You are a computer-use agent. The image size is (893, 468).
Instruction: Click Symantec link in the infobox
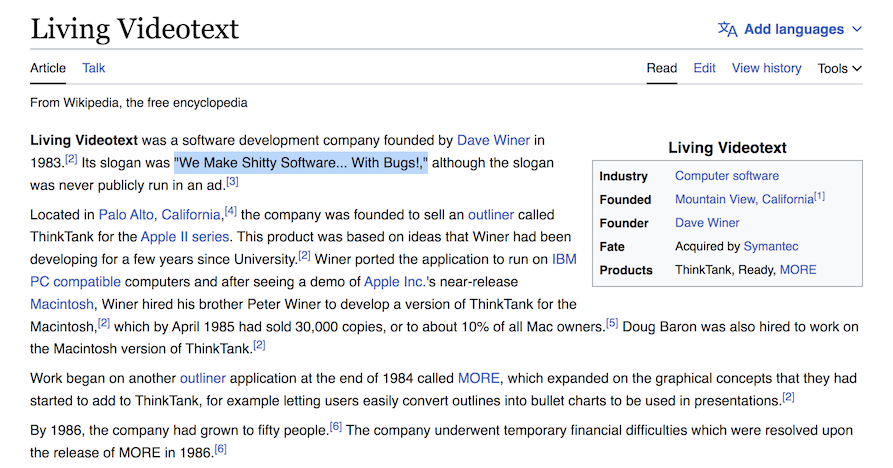pyautogui.click(x=771, y=246)
